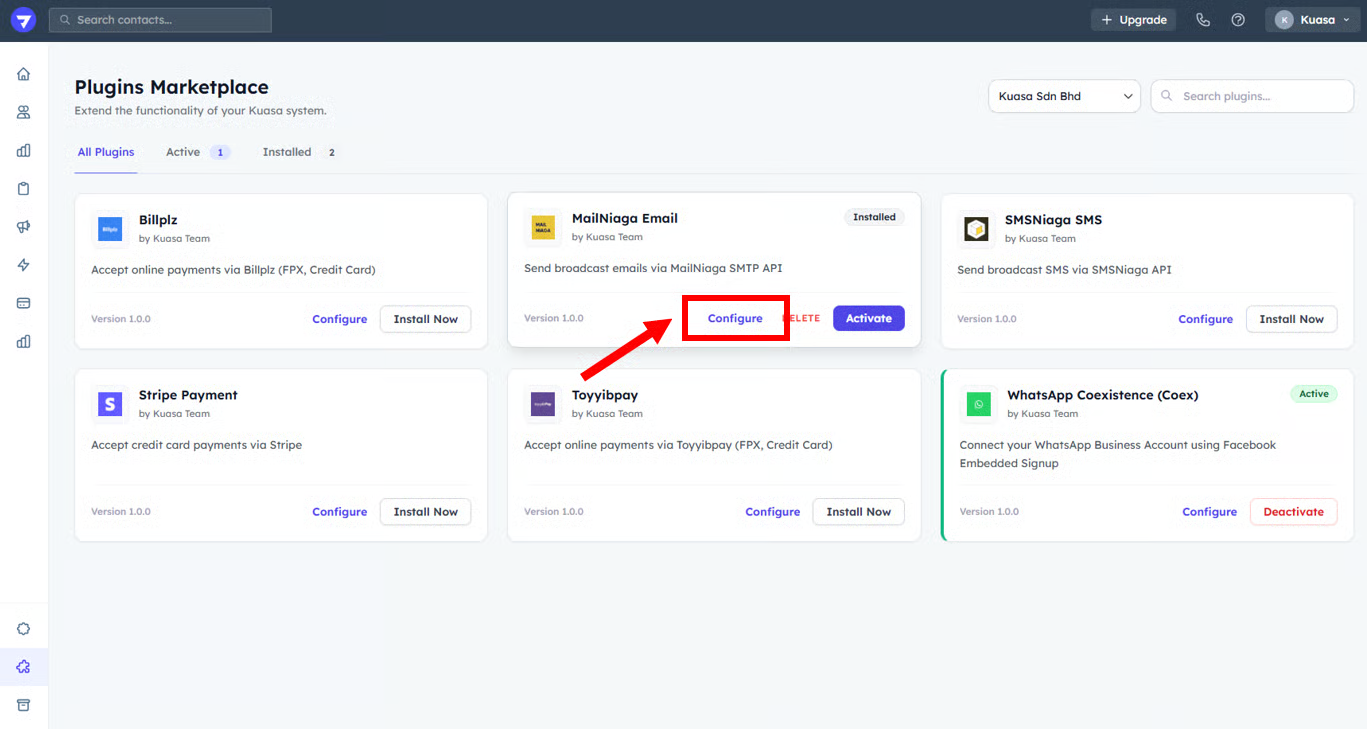Open the Home icon in sidebar

point(24,74)
